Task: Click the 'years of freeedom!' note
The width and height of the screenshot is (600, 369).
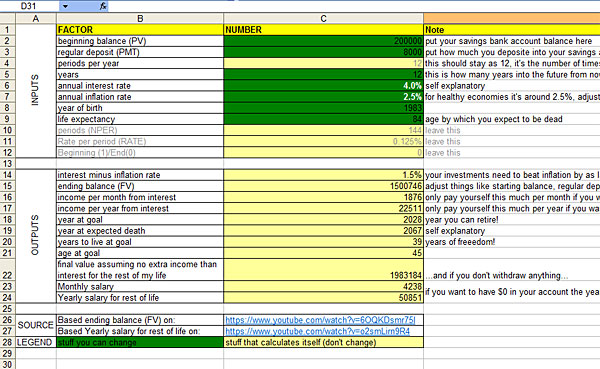Action: pyautogui.click(x=460, y=242)
